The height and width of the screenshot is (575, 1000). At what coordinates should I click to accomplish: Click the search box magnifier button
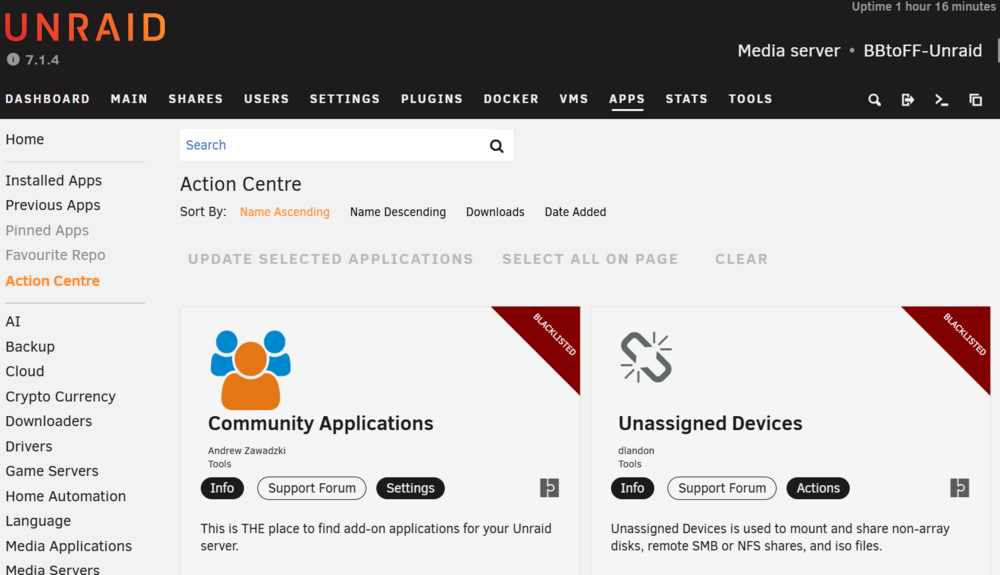(x=497, y=146)
